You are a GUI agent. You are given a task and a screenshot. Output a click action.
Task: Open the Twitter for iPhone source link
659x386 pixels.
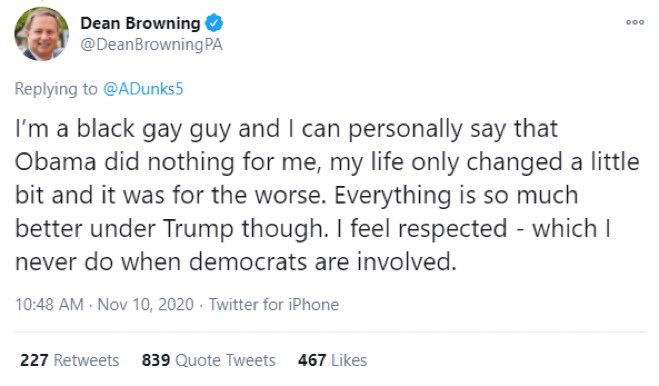click(274, 304)
